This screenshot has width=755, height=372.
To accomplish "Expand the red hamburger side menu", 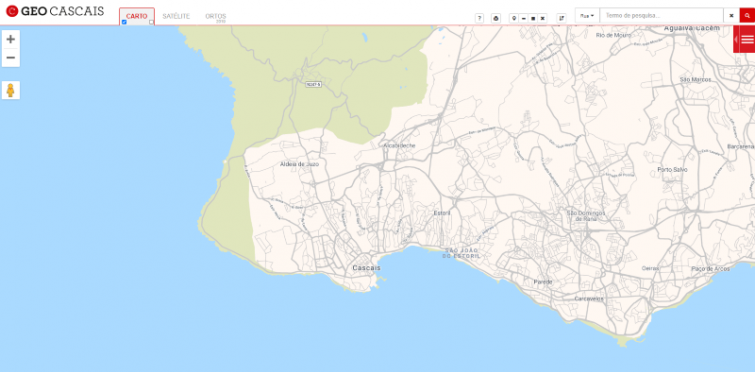I will (747, 39).
